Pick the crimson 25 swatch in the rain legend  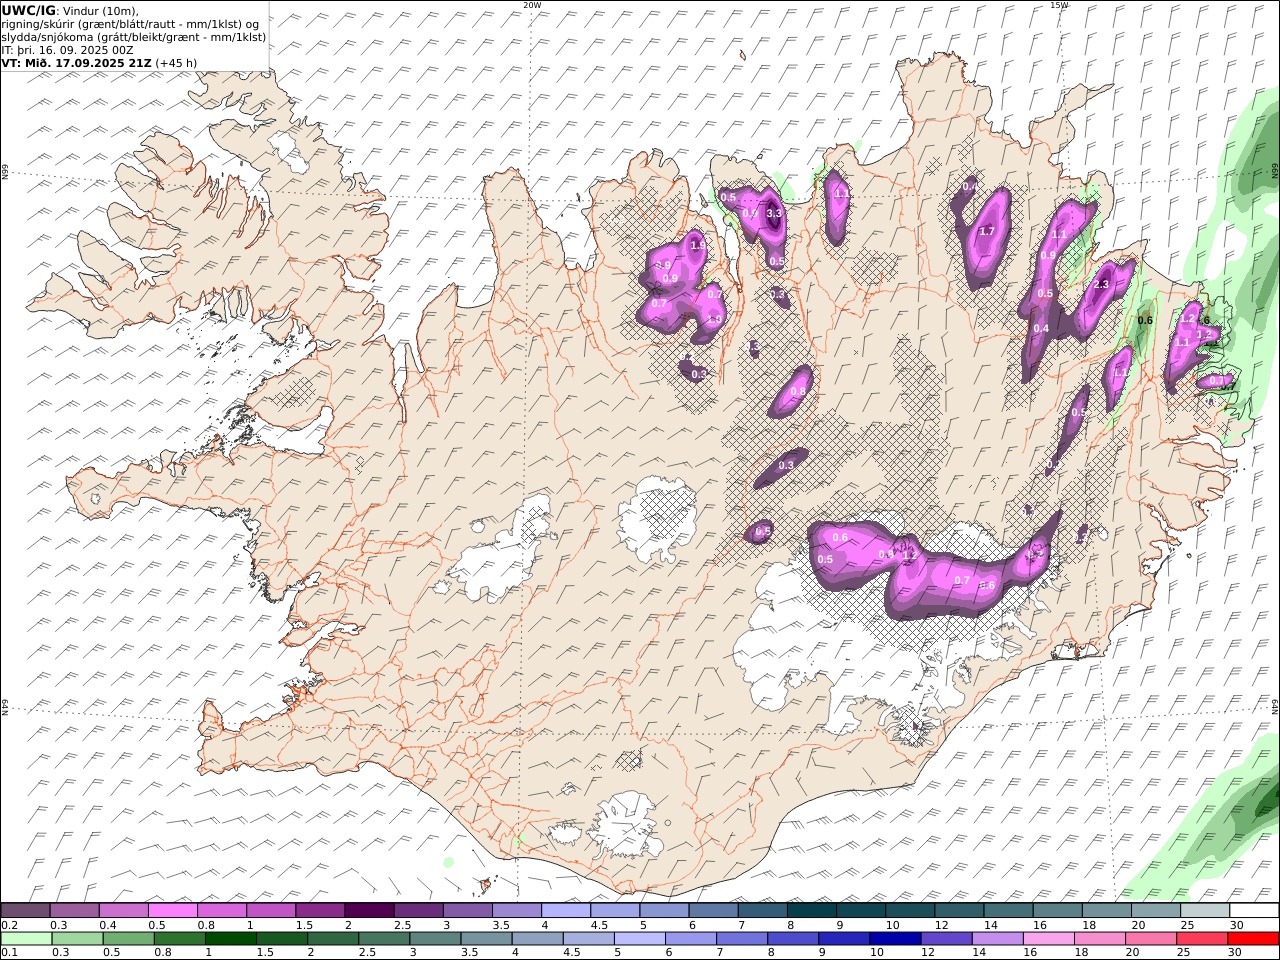point(1203,938)
